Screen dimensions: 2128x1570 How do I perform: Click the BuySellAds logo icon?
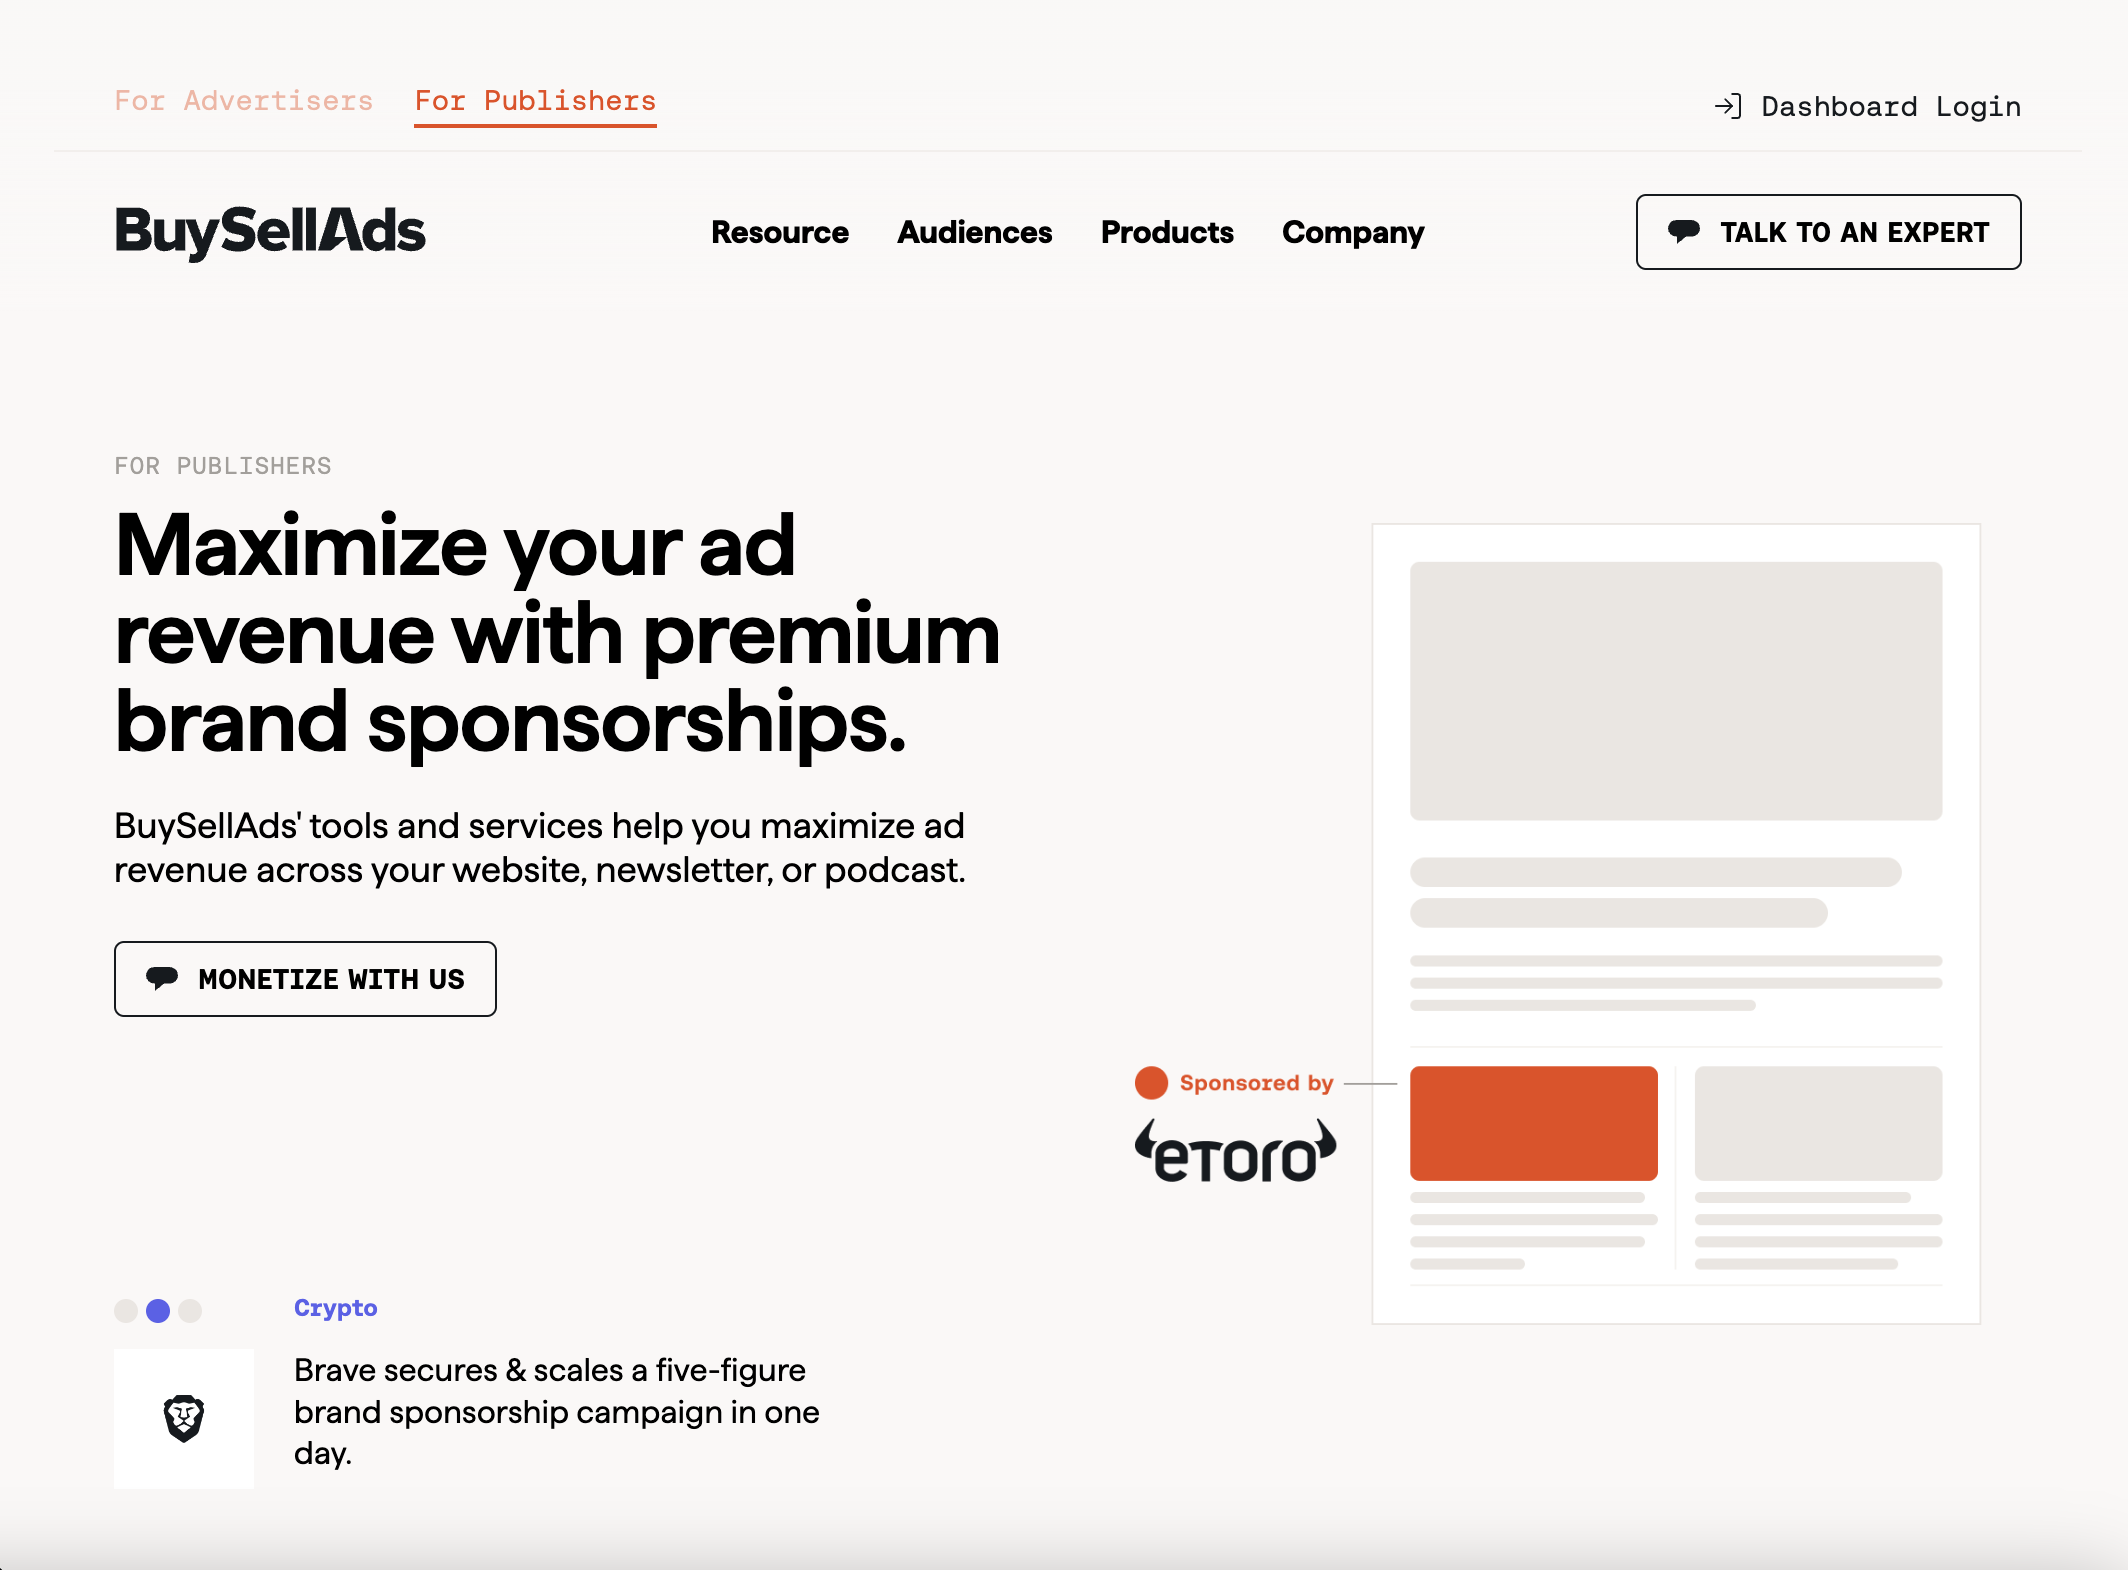pos(271,231)
